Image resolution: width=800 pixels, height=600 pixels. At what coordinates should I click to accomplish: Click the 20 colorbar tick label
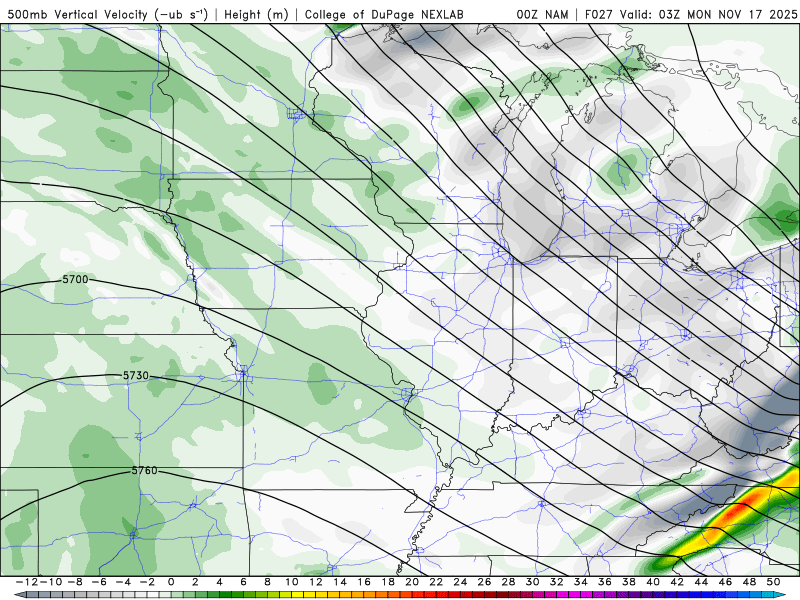[x=412, y=582]
